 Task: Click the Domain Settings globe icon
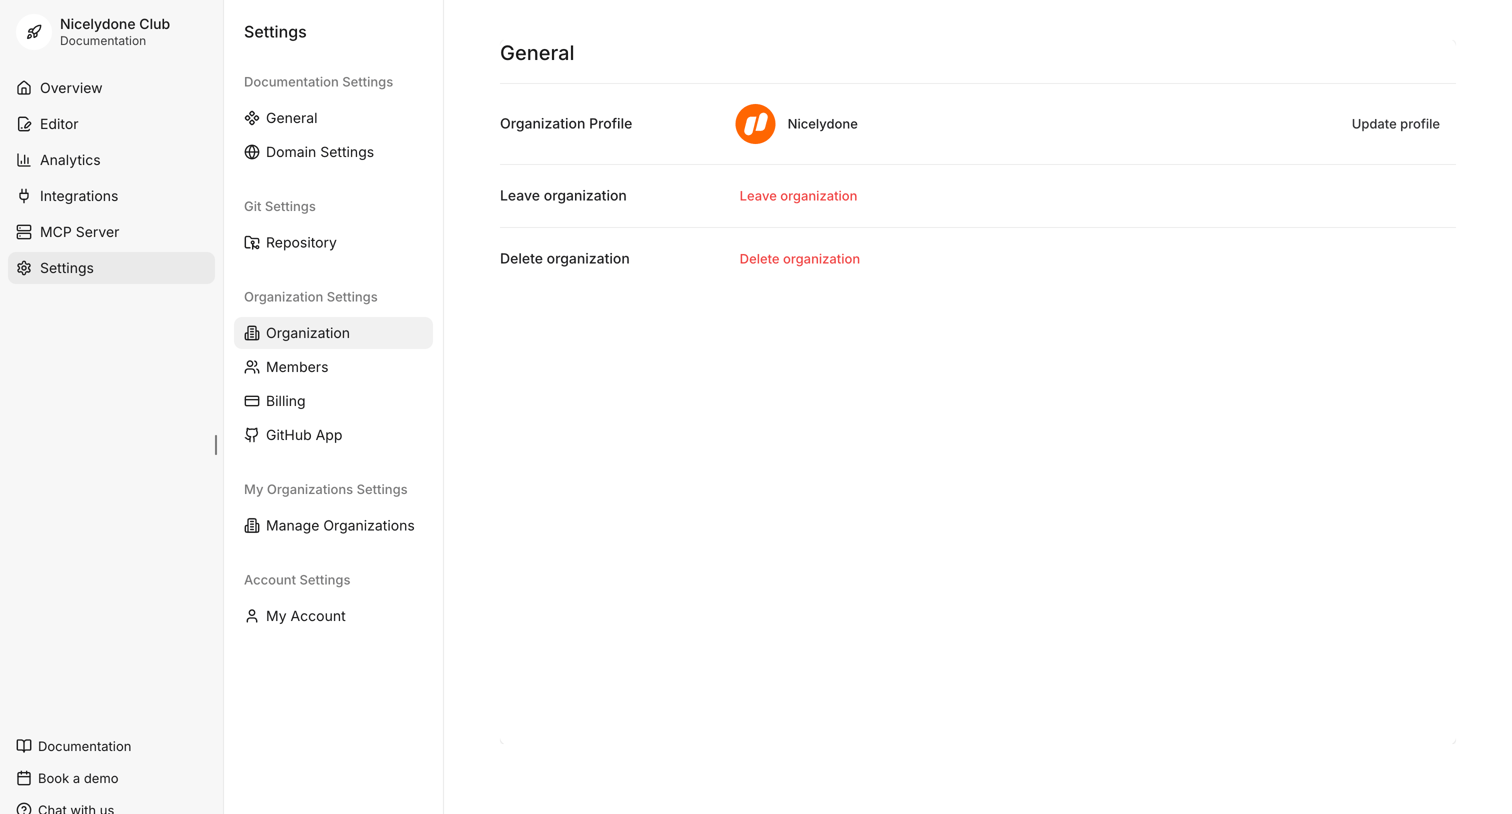click(252, 152)
